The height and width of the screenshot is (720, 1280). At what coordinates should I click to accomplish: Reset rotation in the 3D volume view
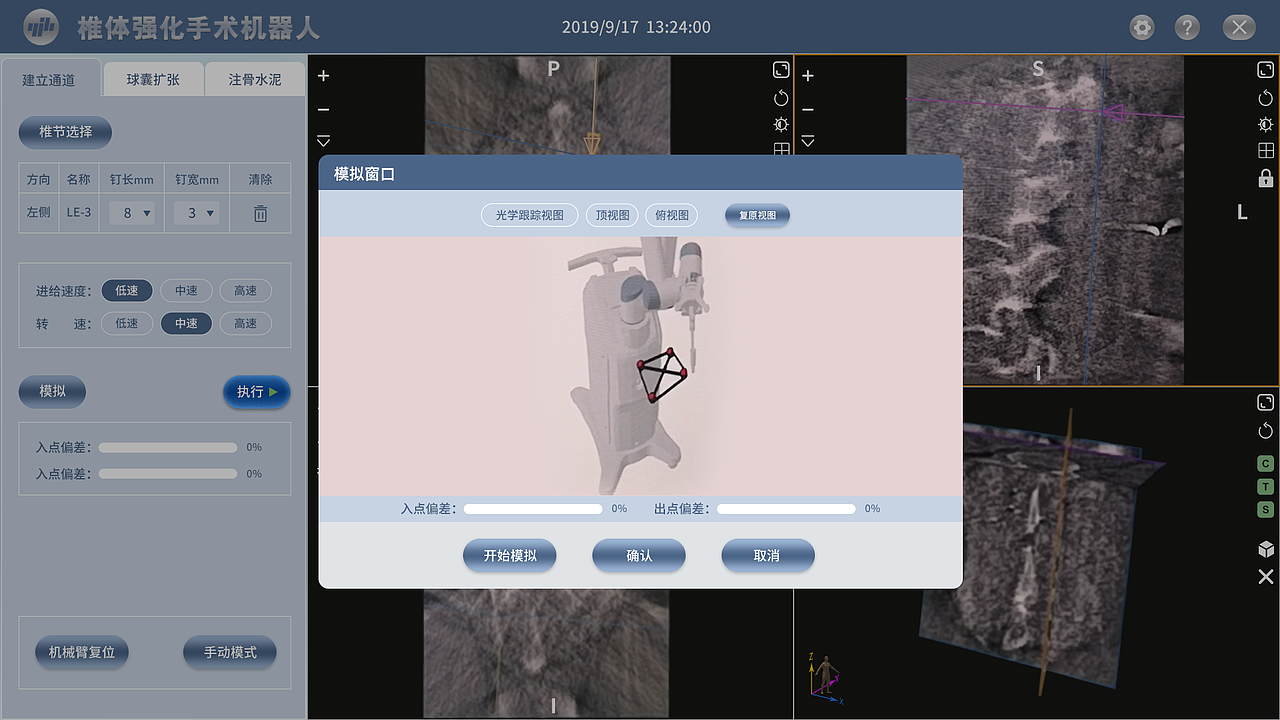[x=1265, y=431]
